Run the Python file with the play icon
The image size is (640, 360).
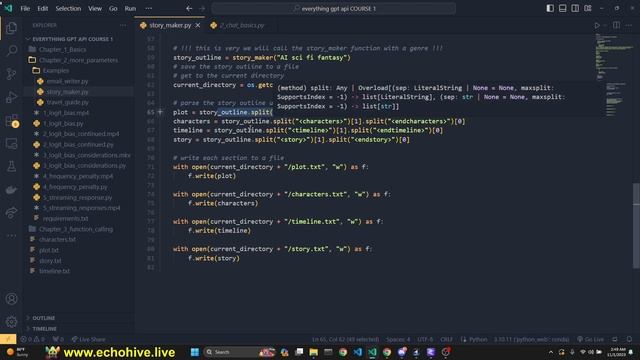pos(597,25)
